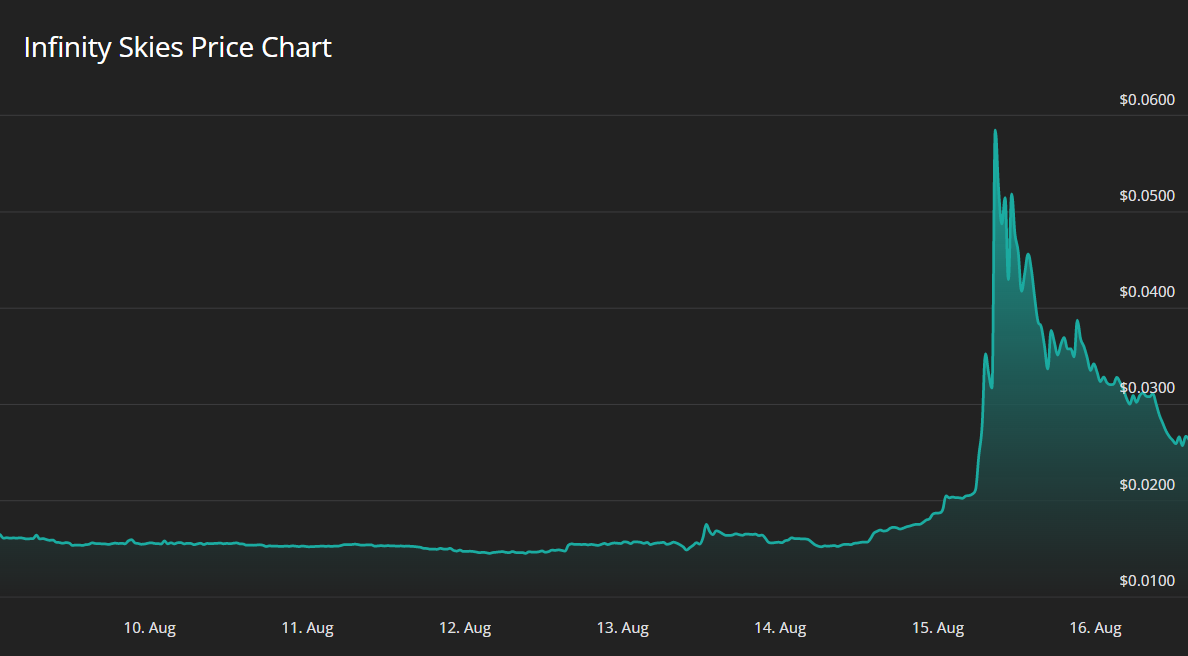Select the $0.0200 price axis label
This screenshot has width=1188, height=656.
1148,484
